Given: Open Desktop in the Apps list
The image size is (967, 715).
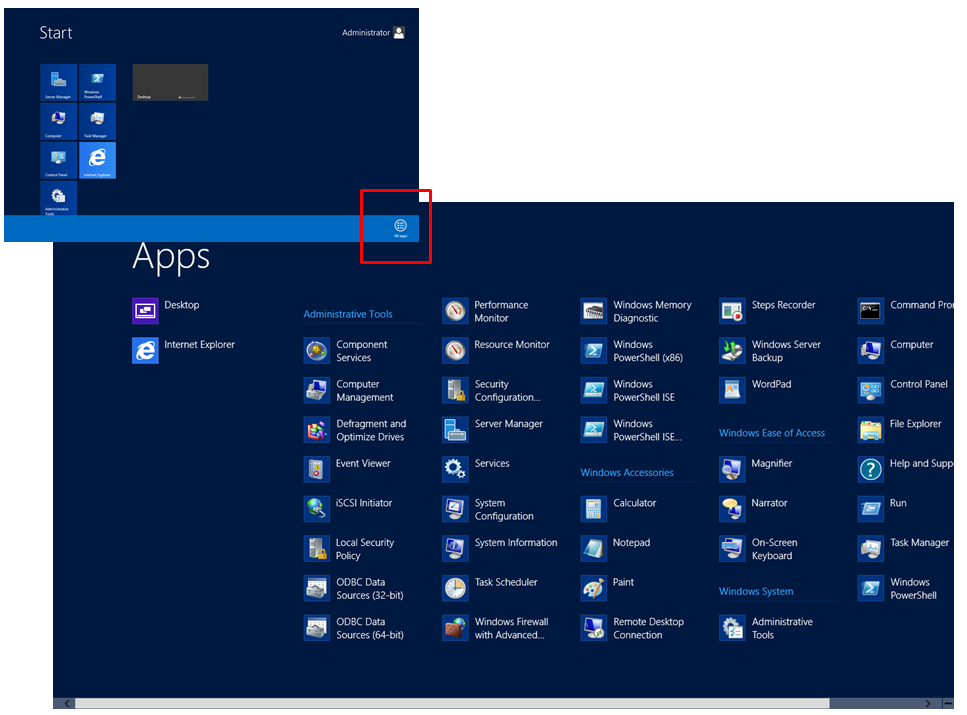Looking at the screenshot, I should (167, 310).
